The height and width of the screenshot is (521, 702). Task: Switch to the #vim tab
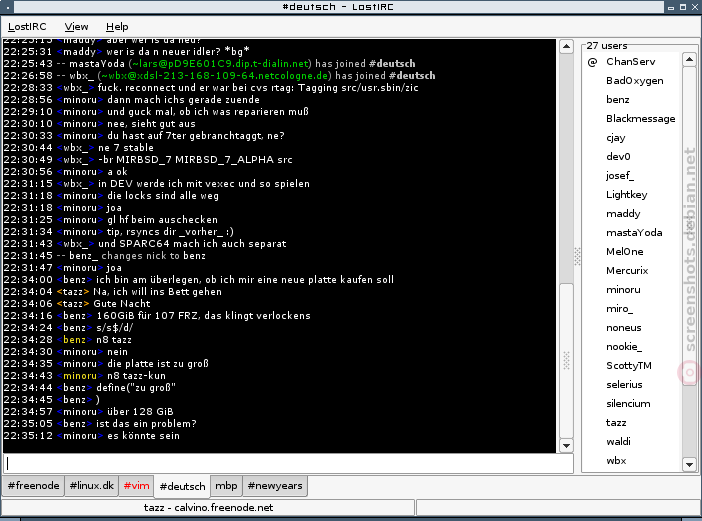coord(136,486)
